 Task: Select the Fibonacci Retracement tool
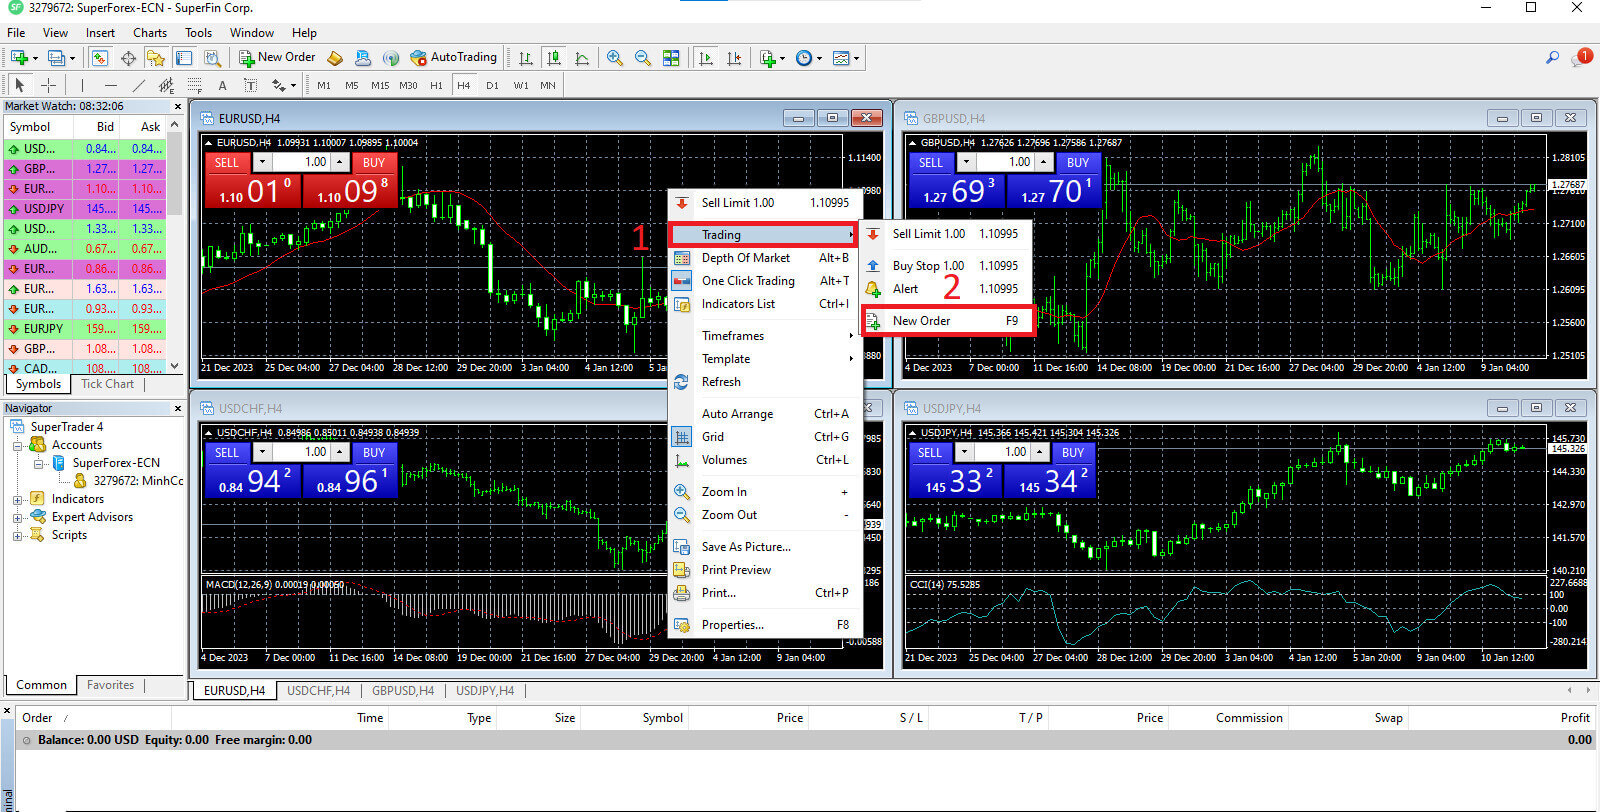click(194, 85)
